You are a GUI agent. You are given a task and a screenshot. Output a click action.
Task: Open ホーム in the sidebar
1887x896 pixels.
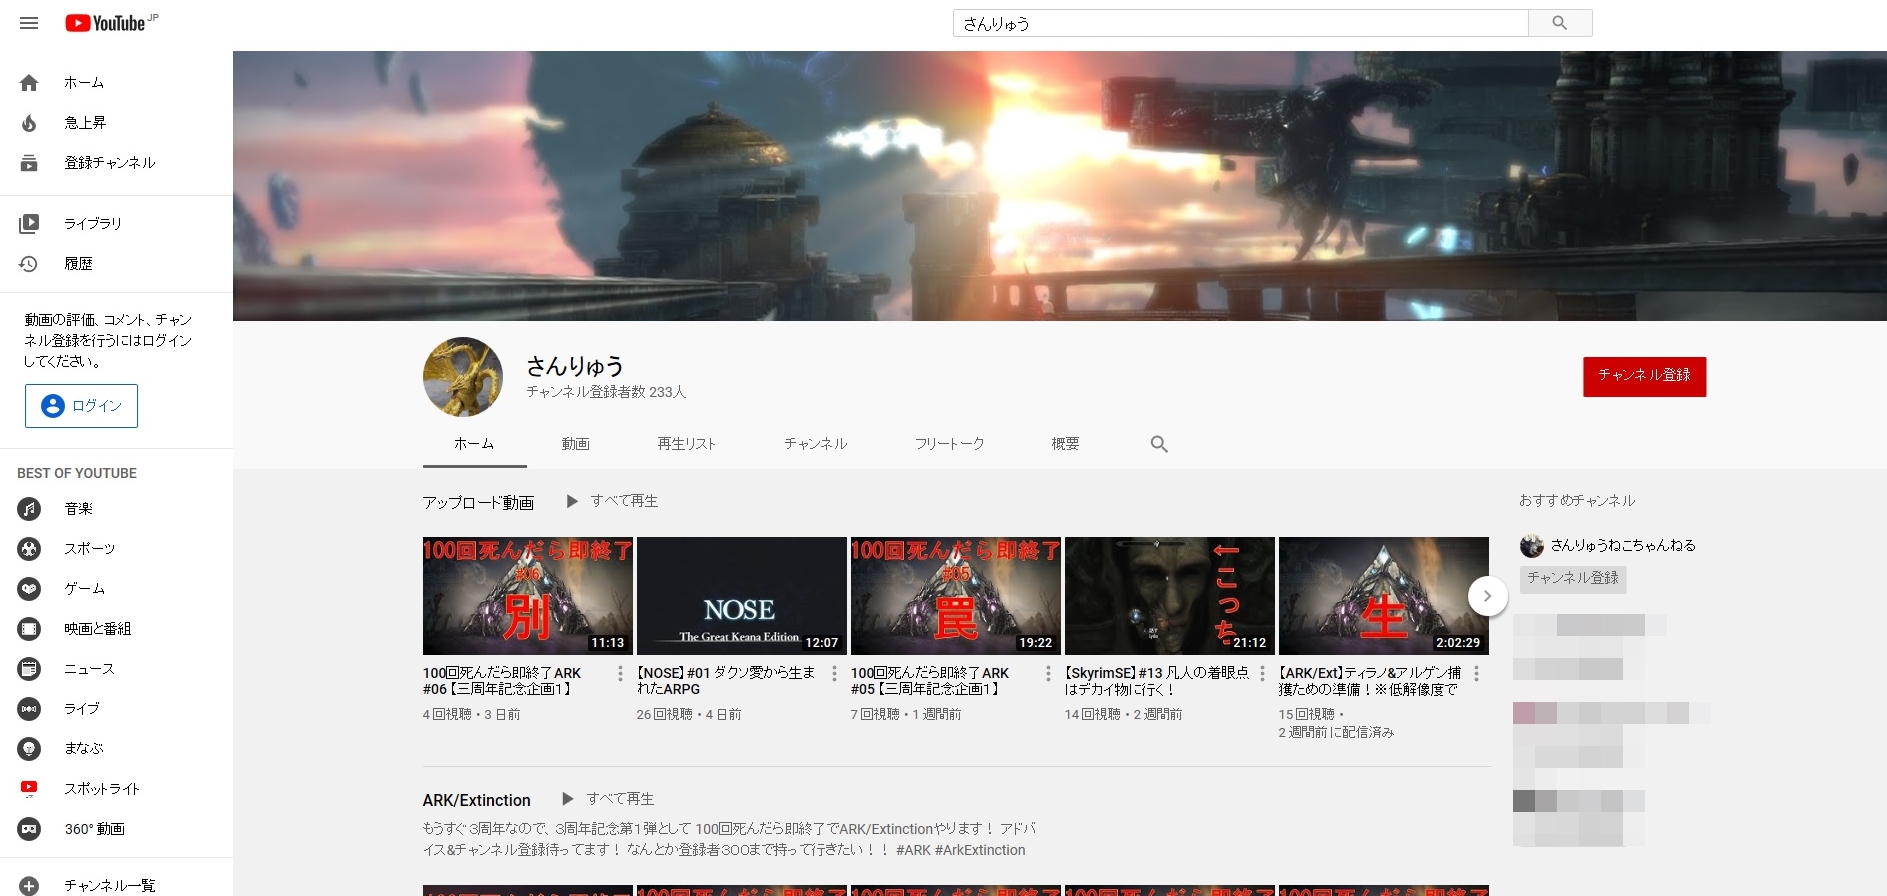(x=116, y=83)
